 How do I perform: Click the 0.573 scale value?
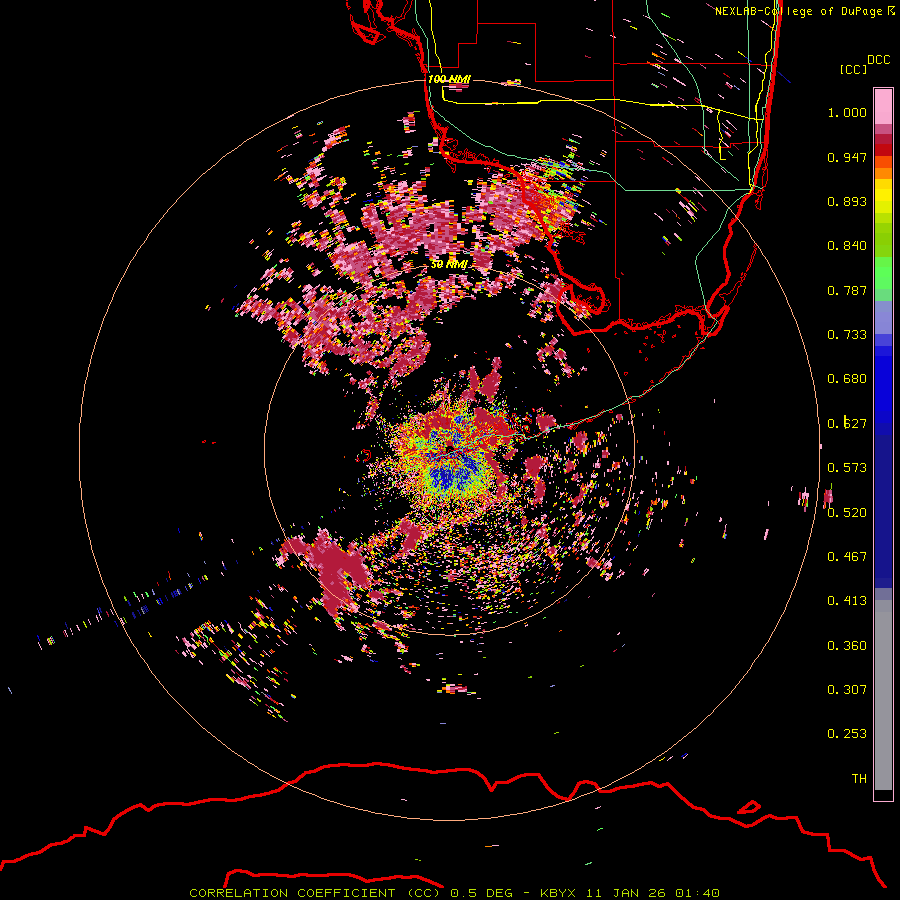pos(847,468)
